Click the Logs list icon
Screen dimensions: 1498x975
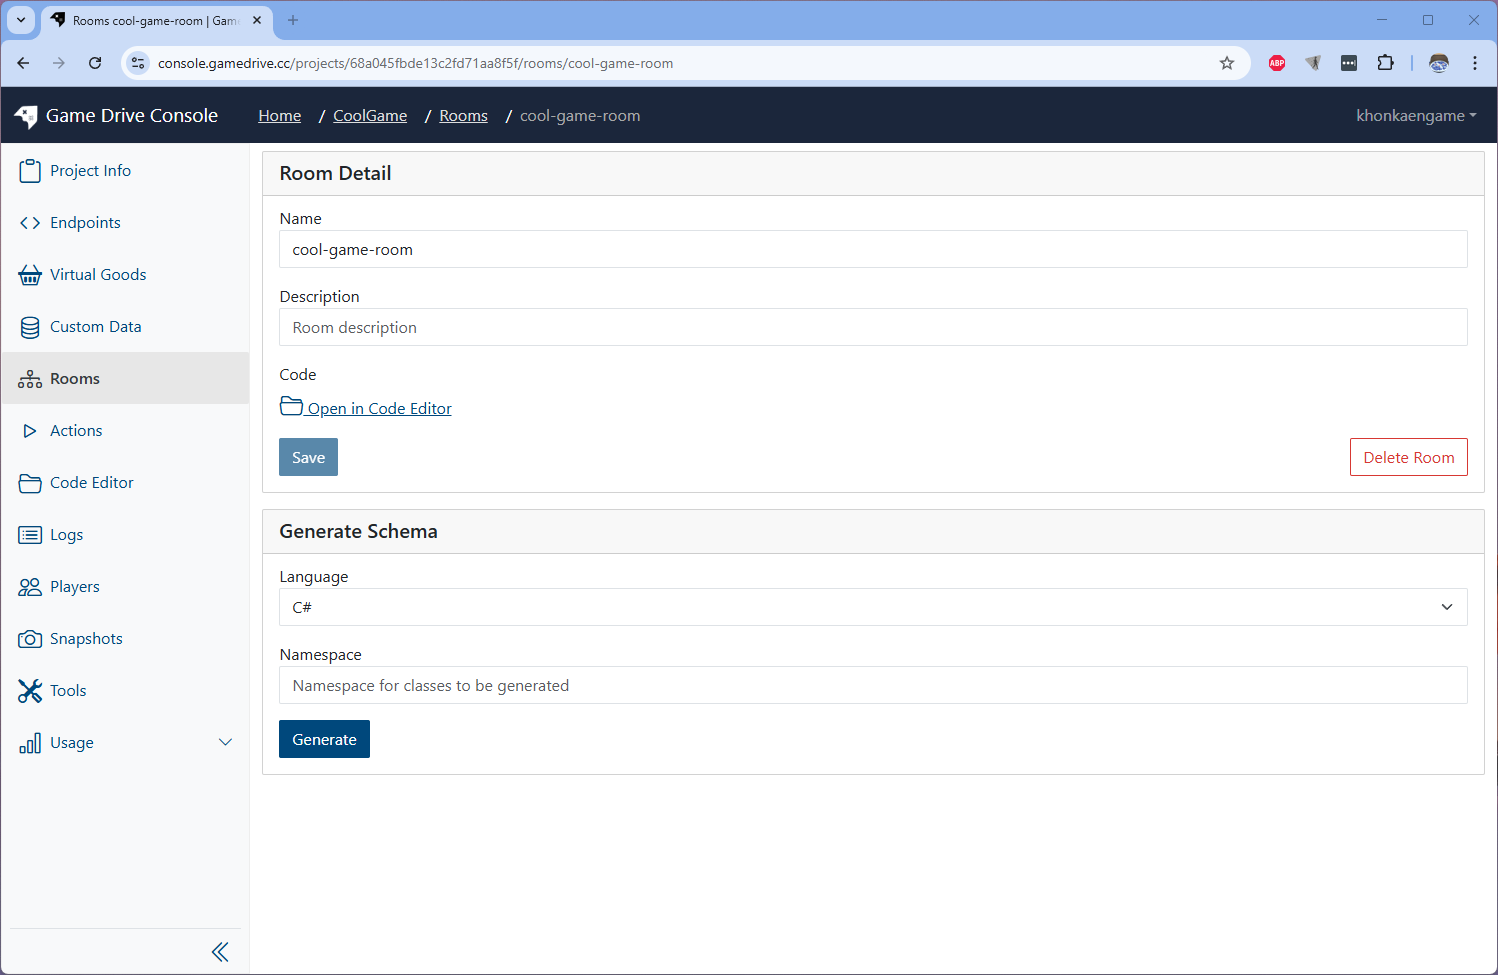[x=30, y=535]
